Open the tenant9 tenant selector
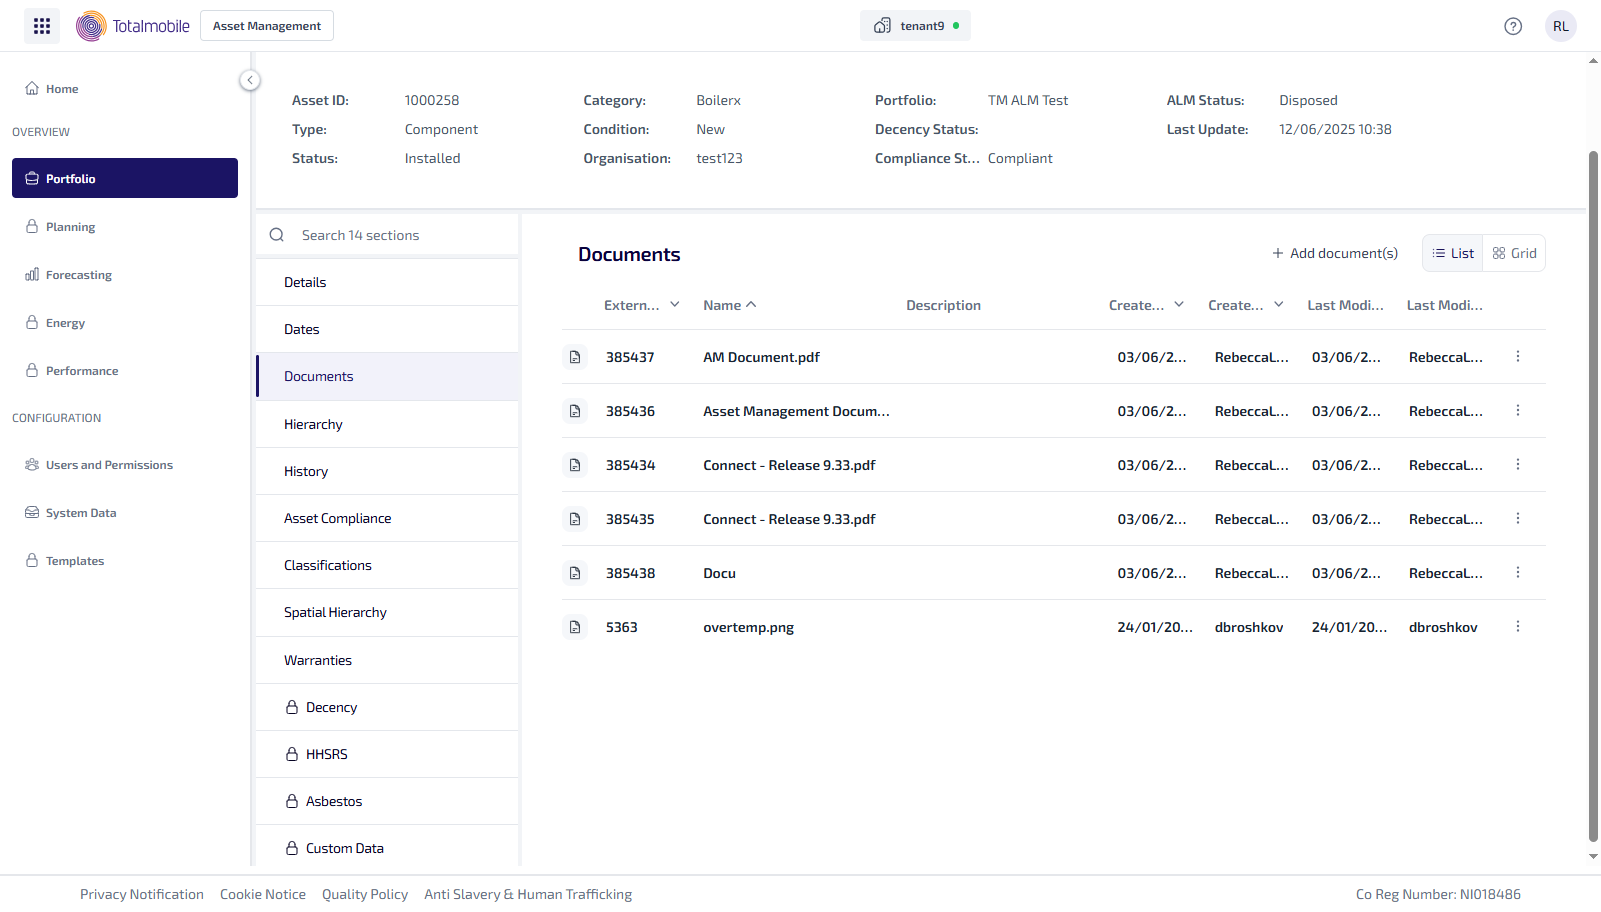This screenshot has height=912, width=1601. click(x=915, y=26)
